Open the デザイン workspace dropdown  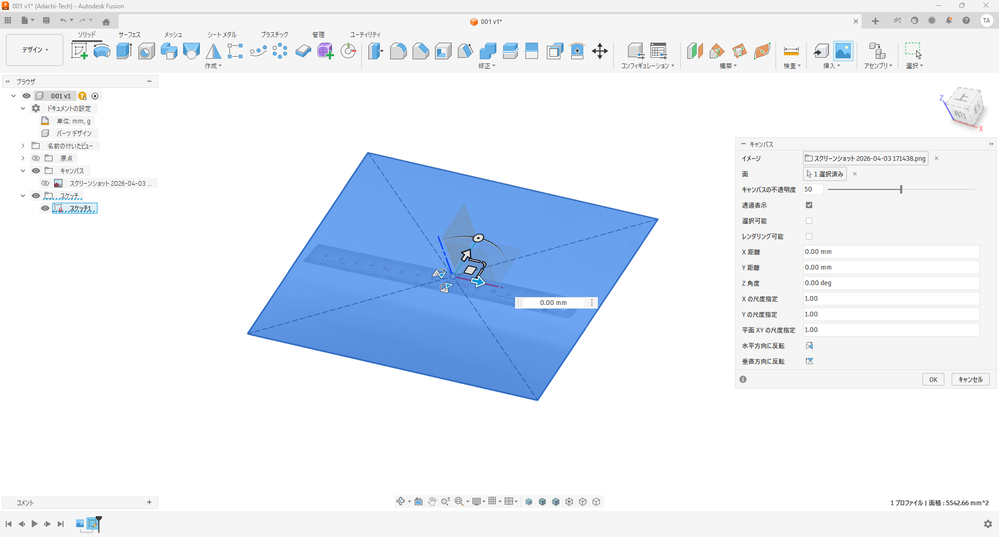(35, 50)
